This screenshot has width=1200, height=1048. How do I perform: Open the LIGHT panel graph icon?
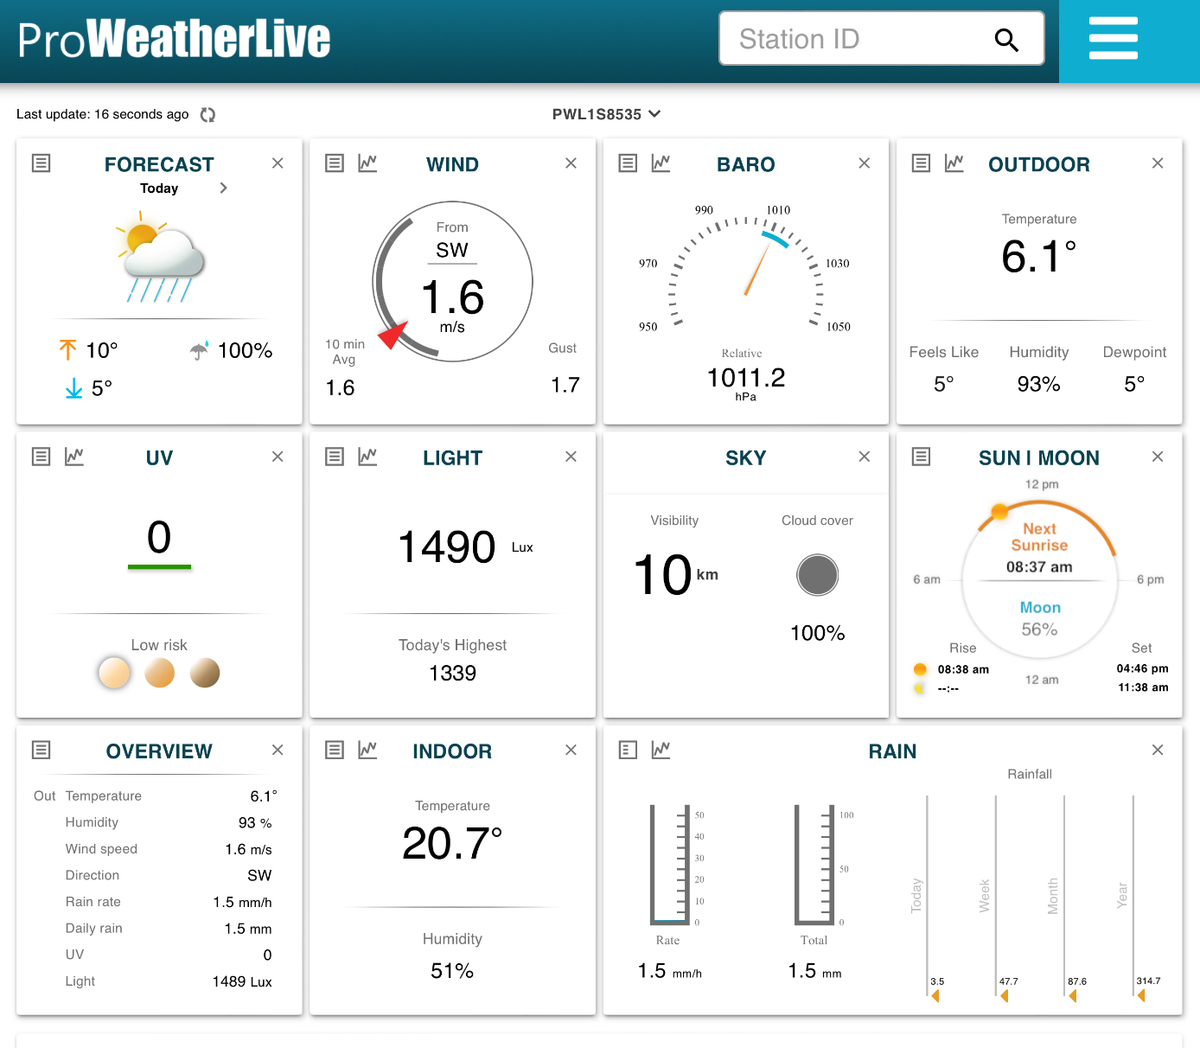point(368,457)
